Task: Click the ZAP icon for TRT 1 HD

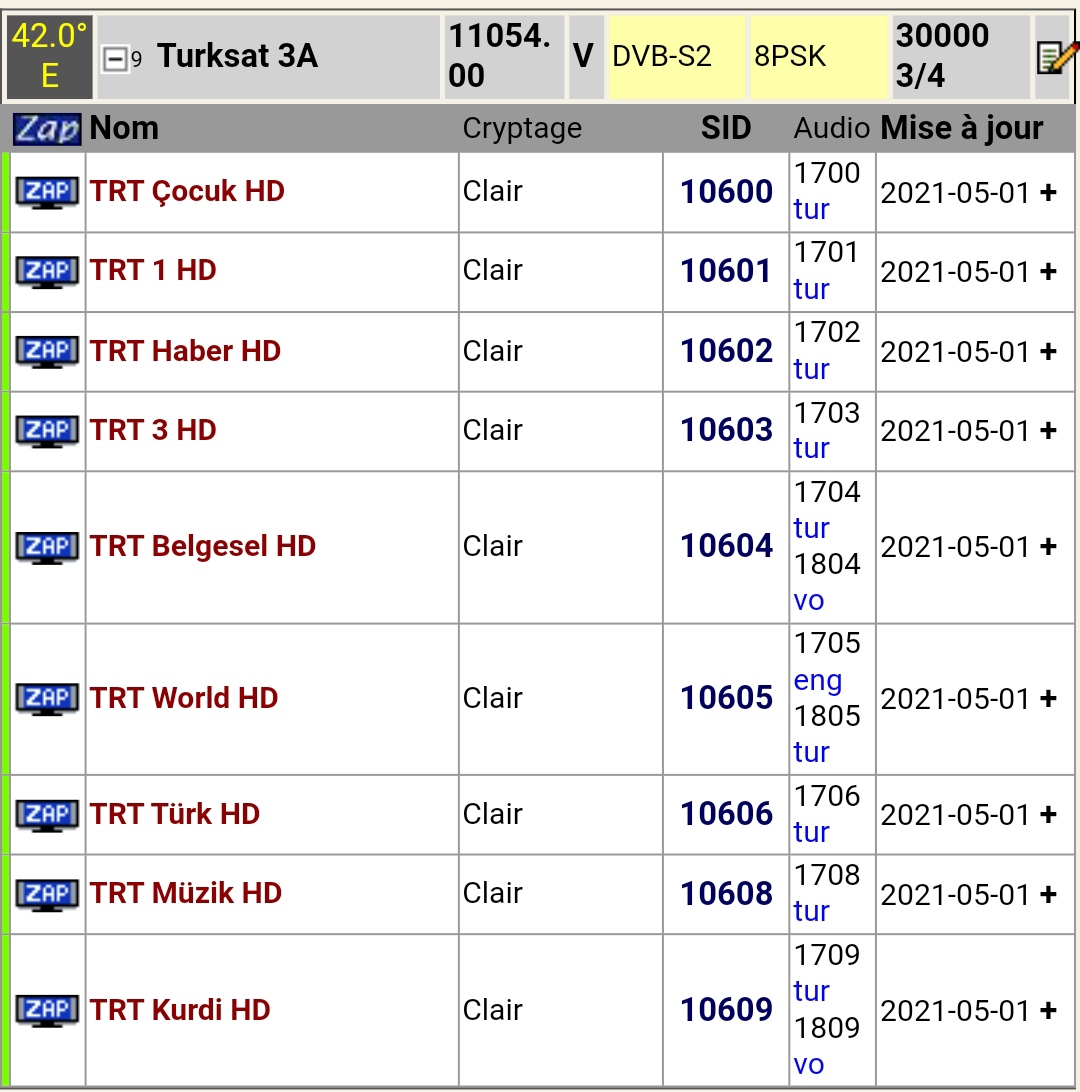Action: 47,272
